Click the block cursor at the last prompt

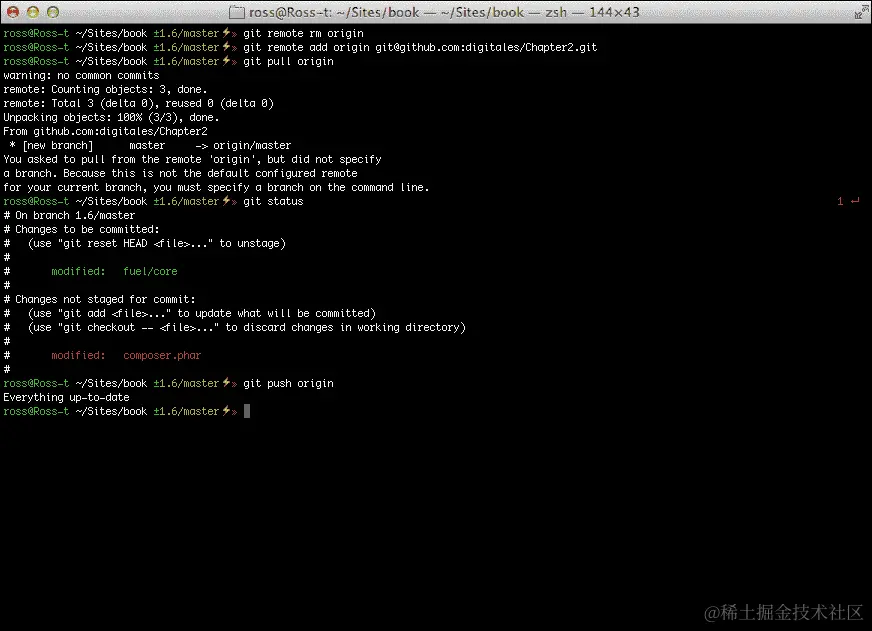point(247,411)
